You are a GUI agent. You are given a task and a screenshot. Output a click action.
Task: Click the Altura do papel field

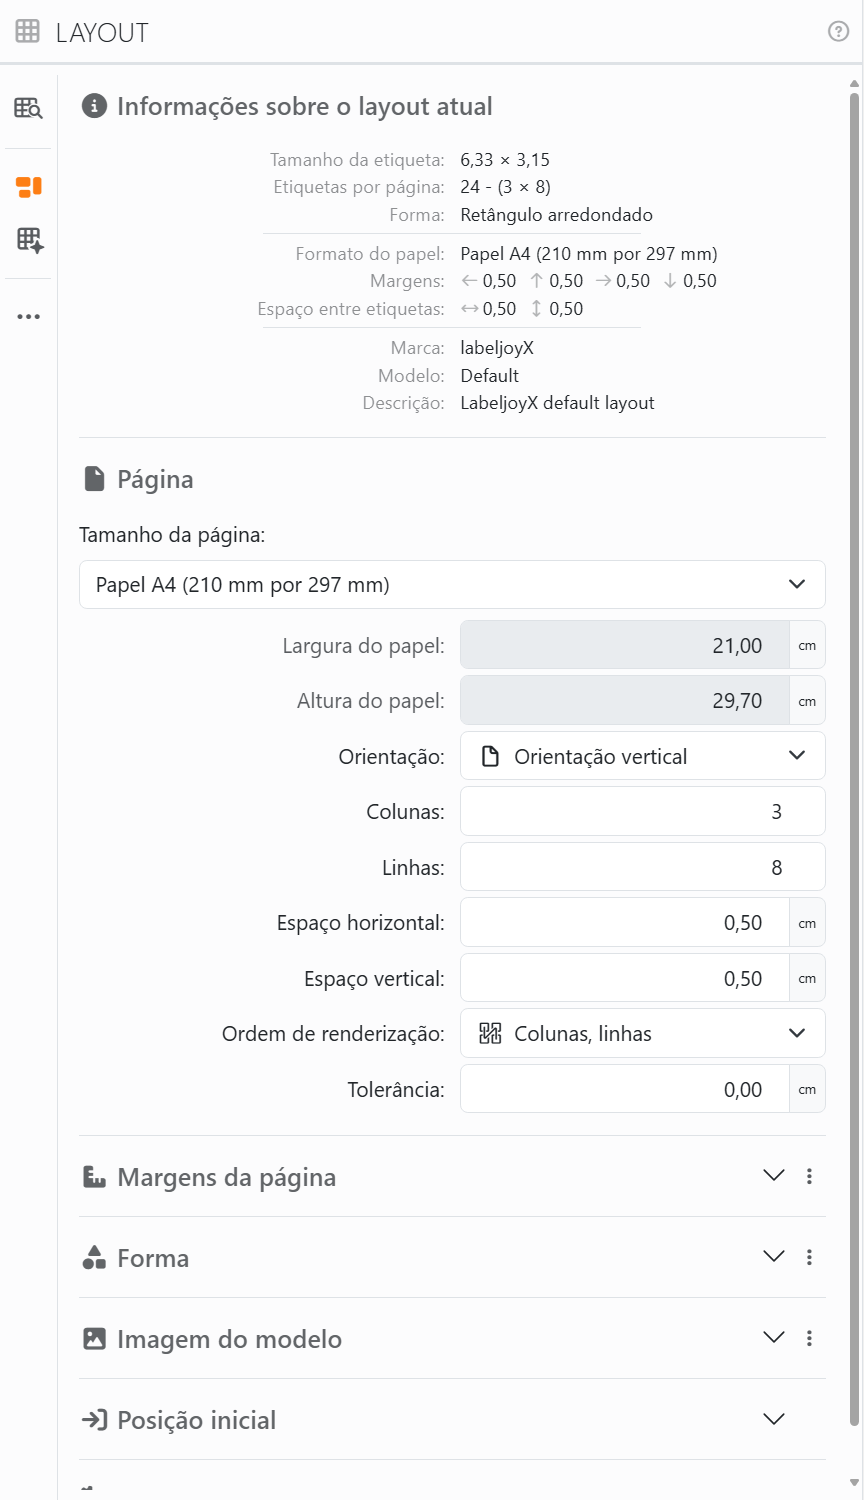[625, 701]
